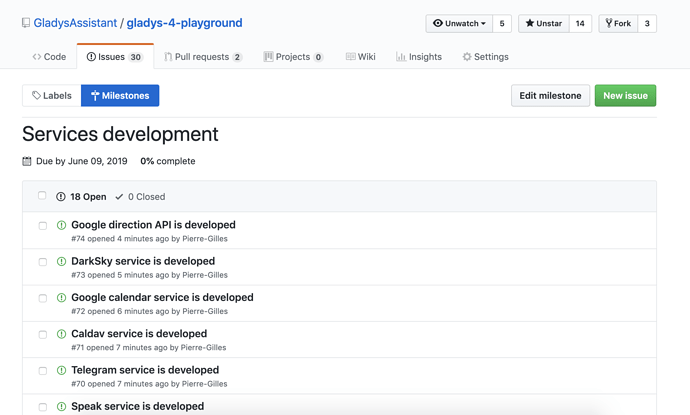Check the Google direction API issue checkbox
Screen dimensions: 690x415
point(43,226)
